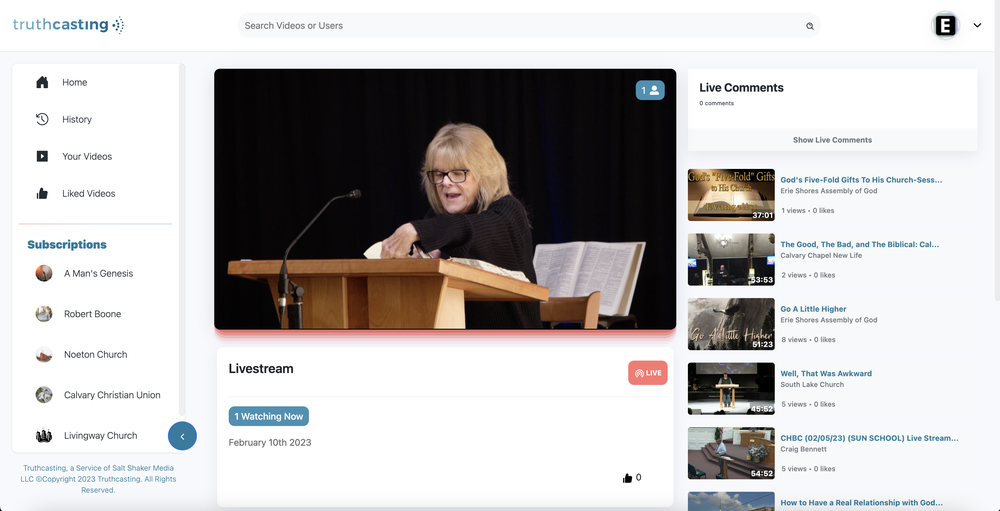Viewport: 1000px width, 511px height.
Task: Open Well, That Was Awkward thumbnail
Action: click(731, 389)
